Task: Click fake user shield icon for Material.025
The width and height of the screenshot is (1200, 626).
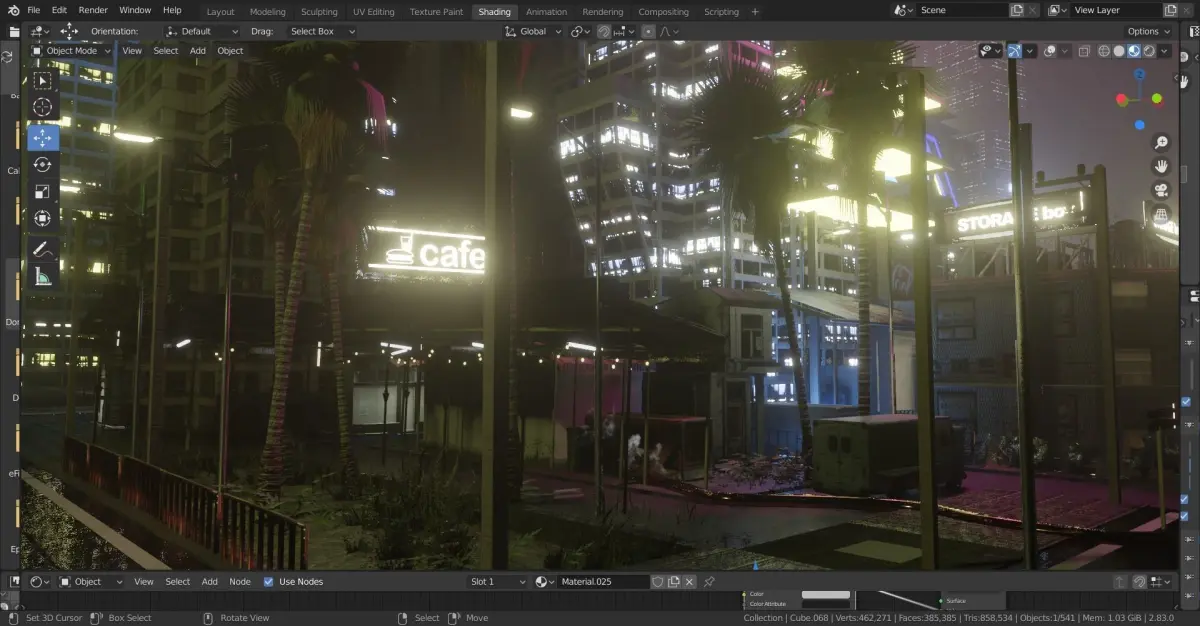Action: (658, 581)
